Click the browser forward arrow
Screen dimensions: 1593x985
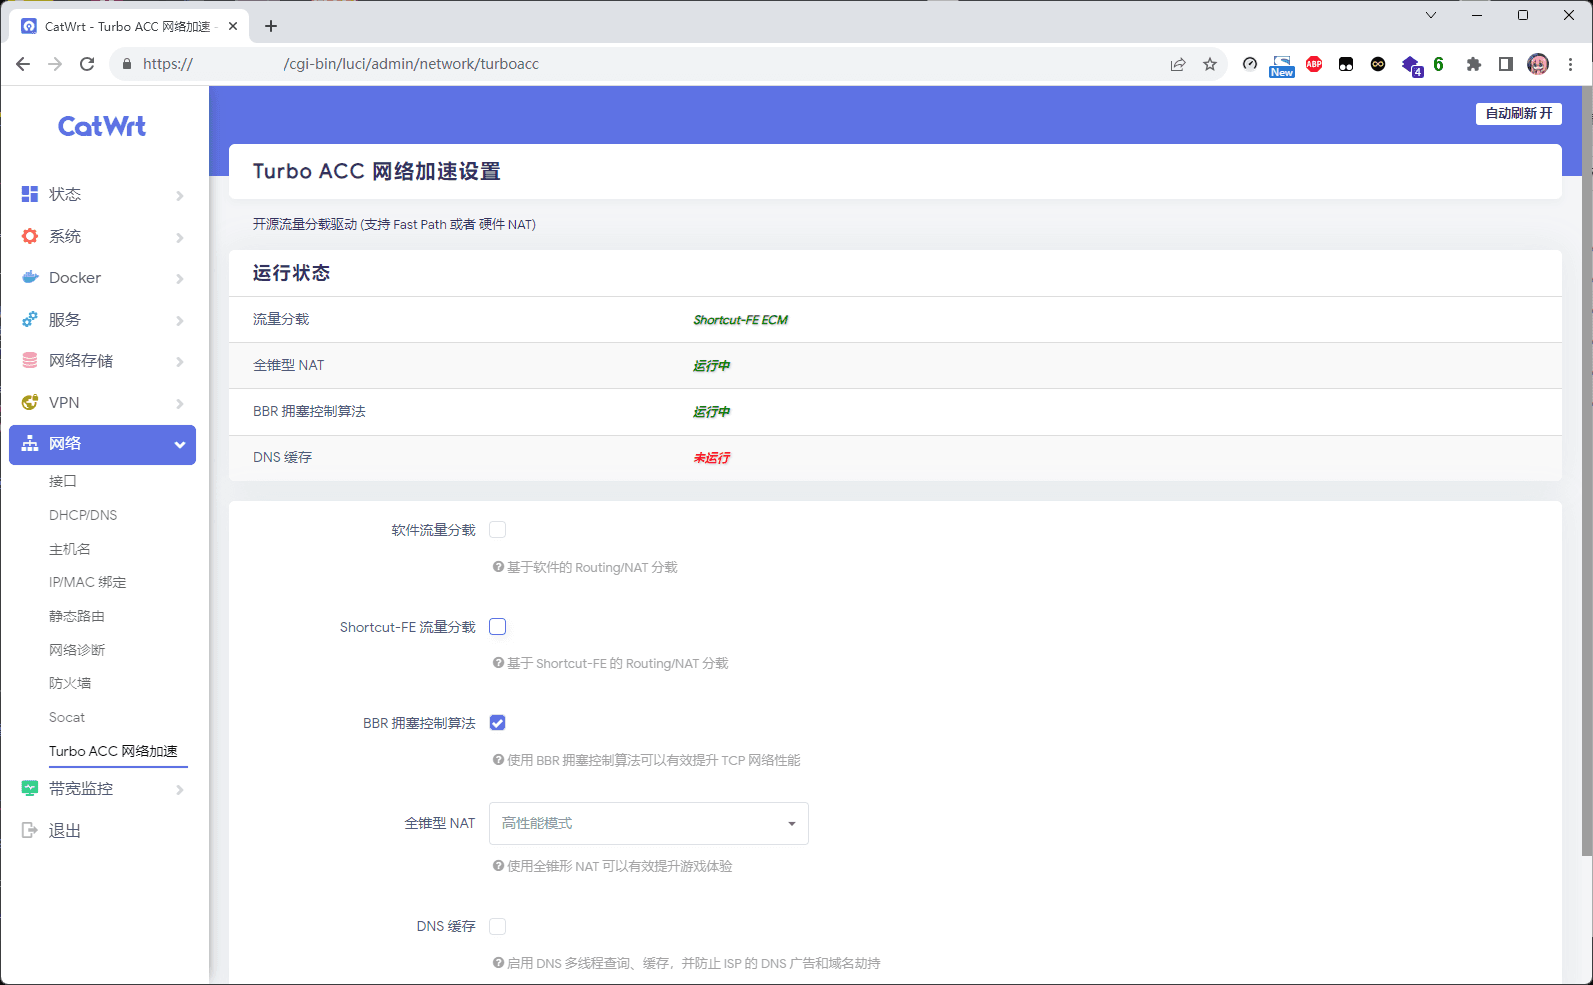55,64
